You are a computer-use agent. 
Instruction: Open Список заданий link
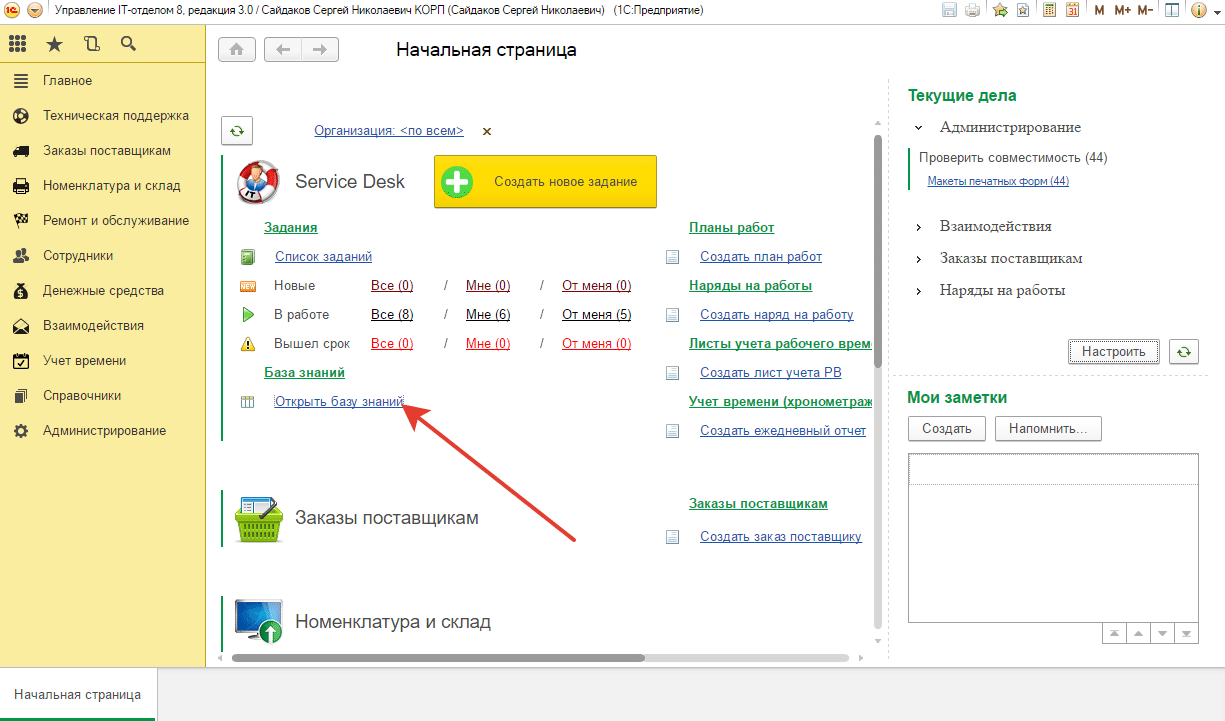coord(323,256)
